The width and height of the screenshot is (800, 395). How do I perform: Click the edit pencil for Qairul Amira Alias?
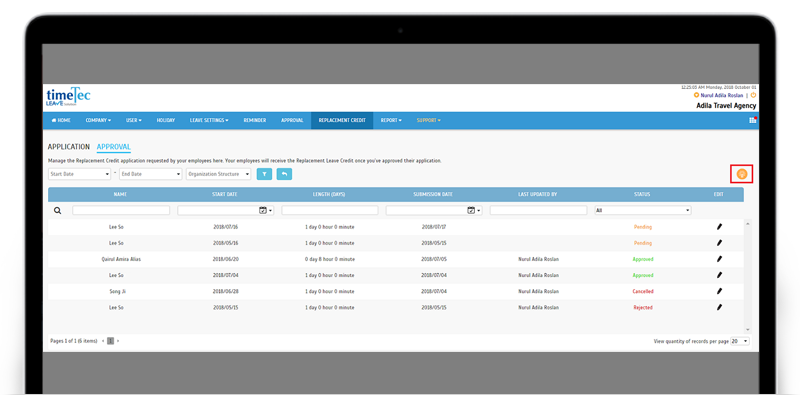click(719, 259)
